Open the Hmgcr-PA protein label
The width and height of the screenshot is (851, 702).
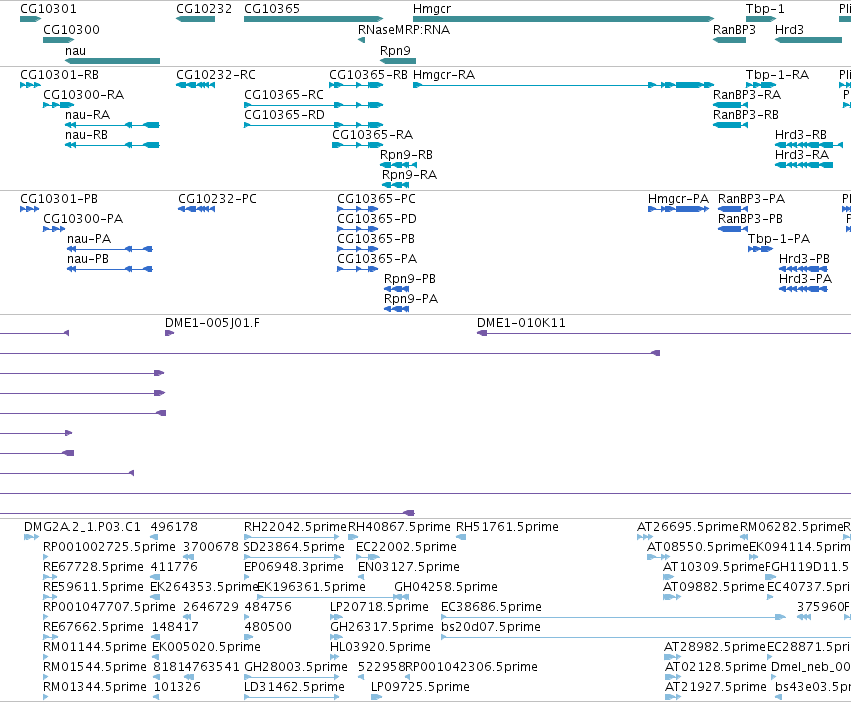pos(678,199)
